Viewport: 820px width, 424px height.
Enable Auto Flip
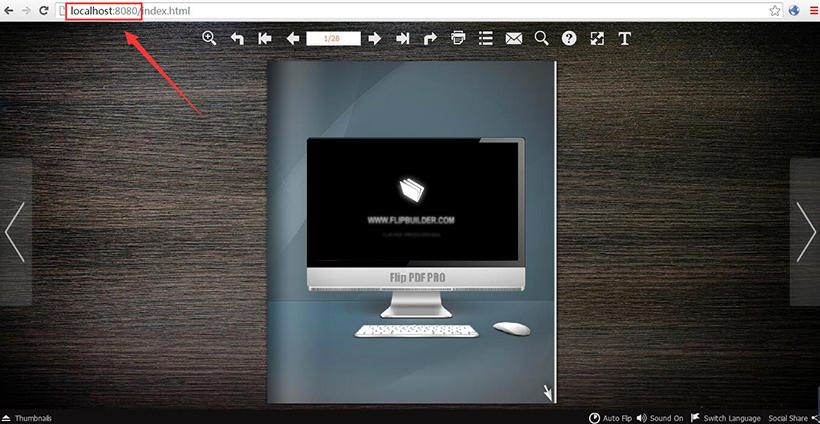[611, 418]
